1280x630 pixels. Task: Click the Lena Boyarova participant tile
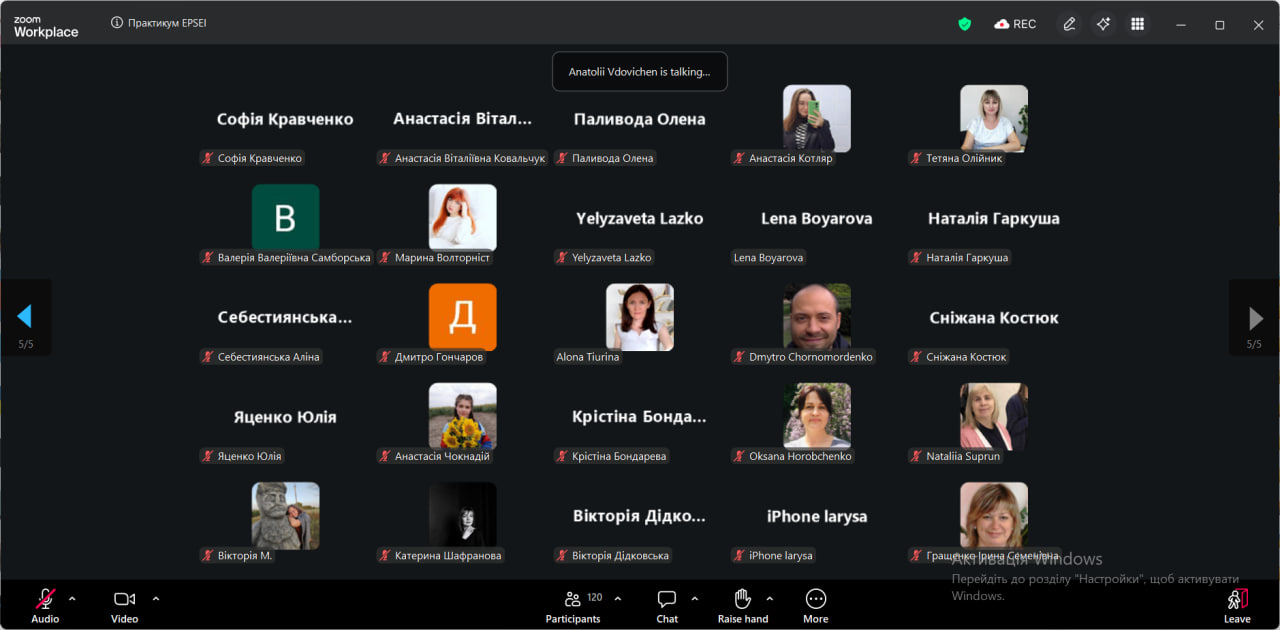point(816,218)
